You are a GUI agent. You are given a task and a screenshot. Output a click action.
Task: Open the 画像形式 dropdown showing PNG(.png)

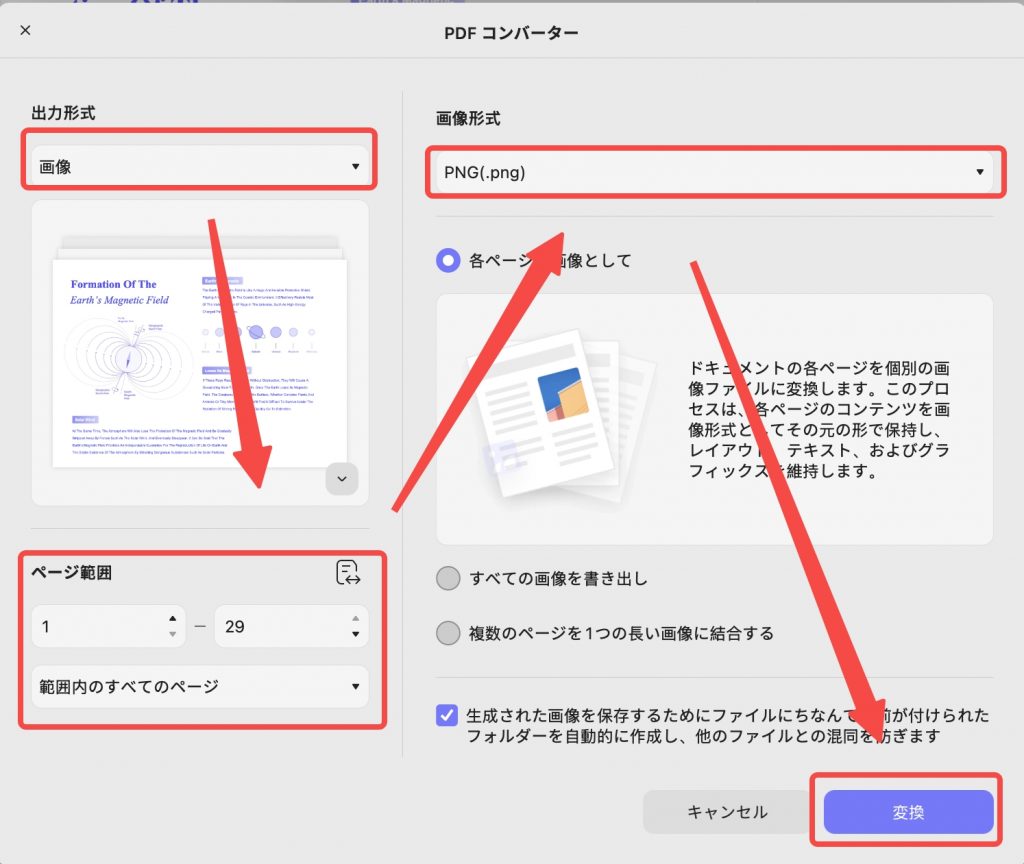point(714,172)
